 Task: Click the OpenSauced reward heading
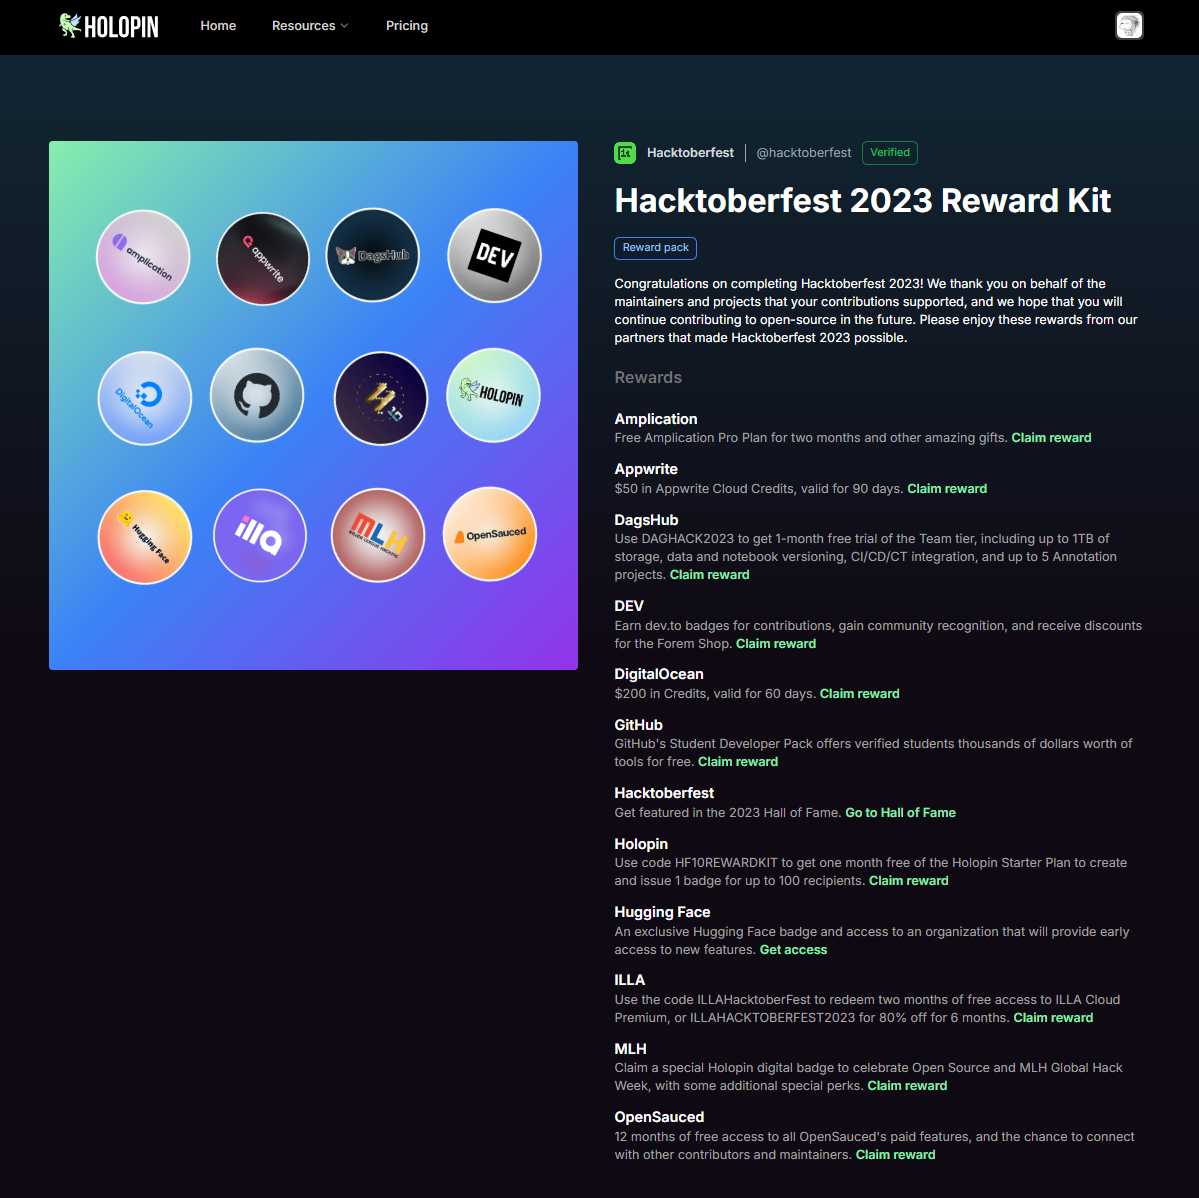point(658,1118)
